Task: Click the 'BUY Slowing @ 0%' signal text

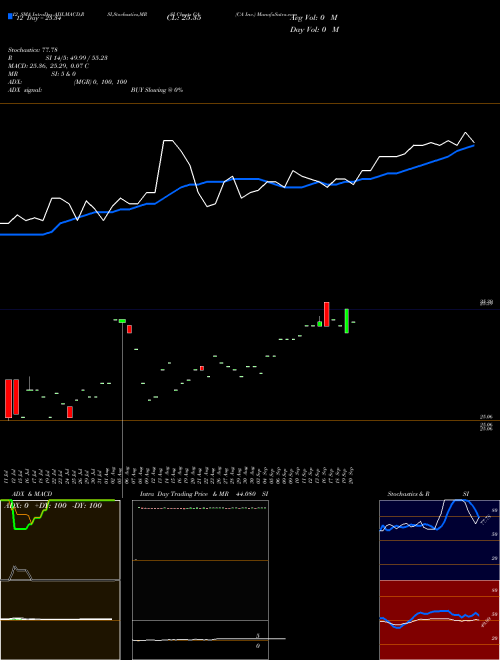Action: [x=157, y=90]
